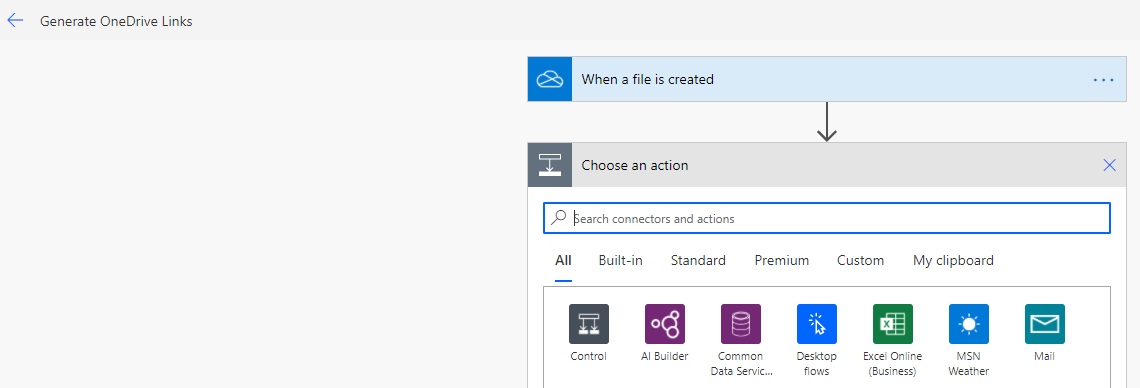Select the Common Data Service connector icon
Viewport: 1140px width, 388px height.
(x=741, y=324)
